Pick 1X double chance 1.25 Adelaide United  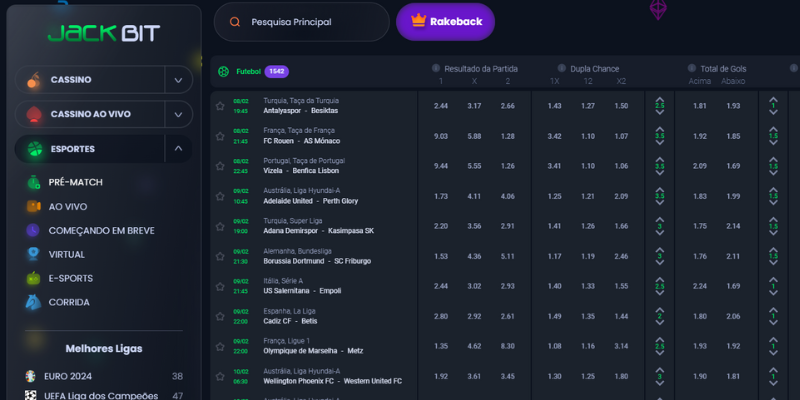[554, 196]
